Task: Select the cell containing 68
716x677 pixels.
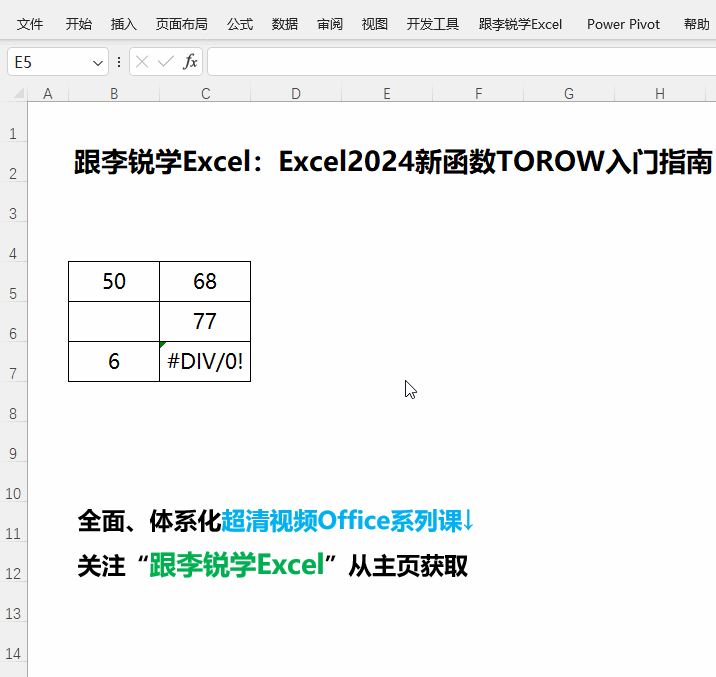Action: tap(205, 281)
